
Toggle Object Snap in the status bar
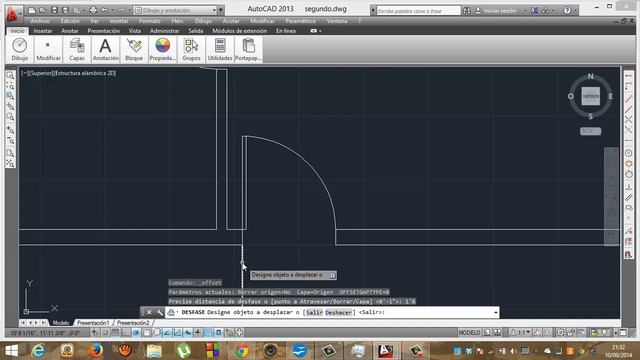[147, 333]
